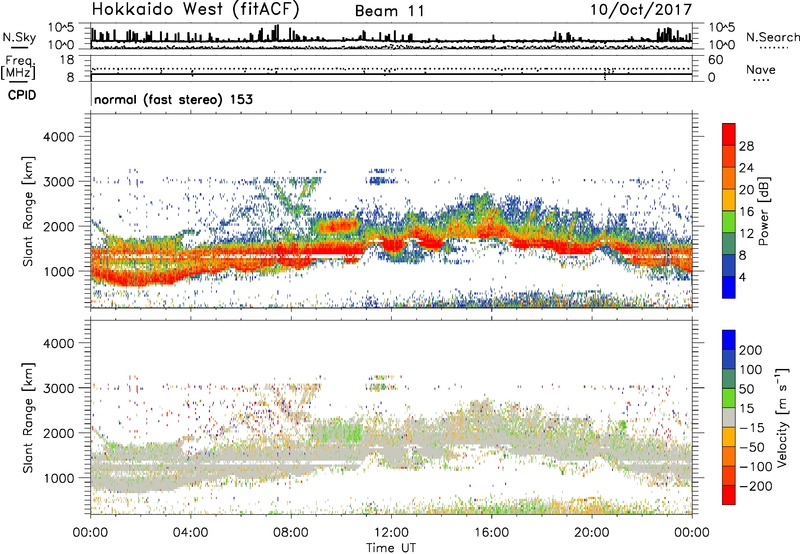Click the "18" frequency axis tick label
Image resolution: width=800 pixels, height=554 pixels.
point(67,60)
